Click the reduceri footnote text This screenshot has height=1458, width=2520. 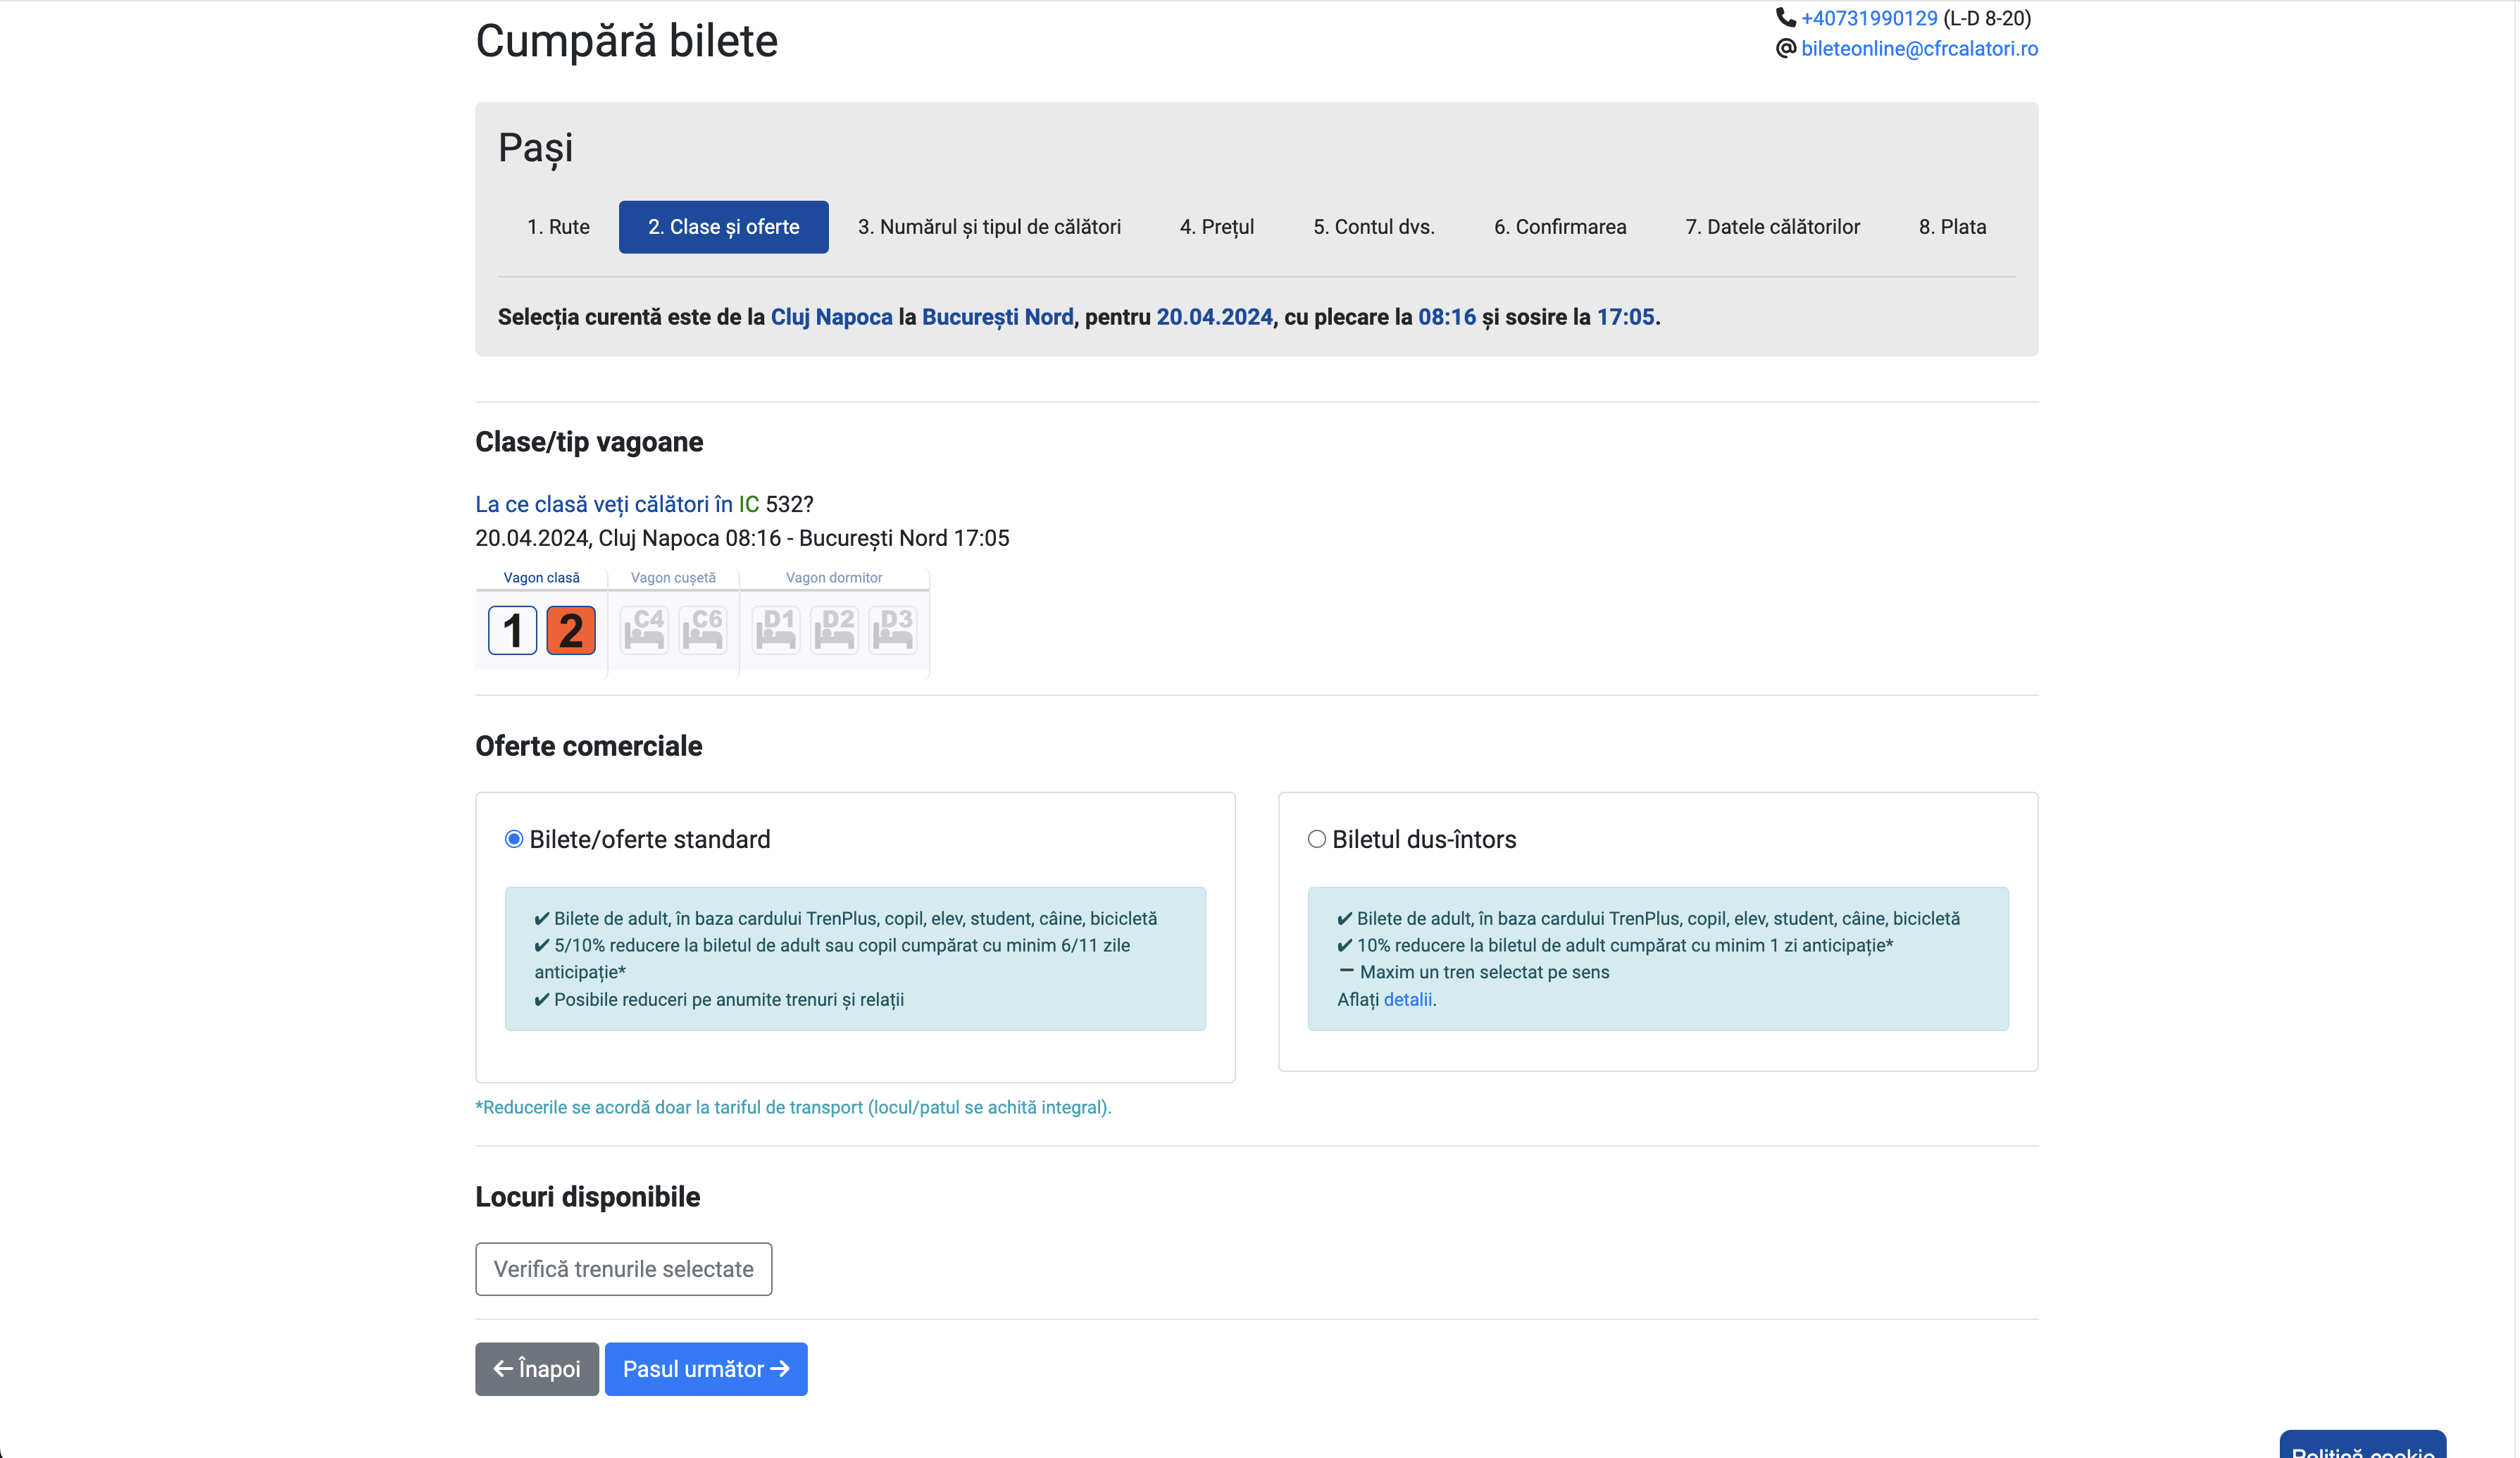click(x=793, y=1107)
